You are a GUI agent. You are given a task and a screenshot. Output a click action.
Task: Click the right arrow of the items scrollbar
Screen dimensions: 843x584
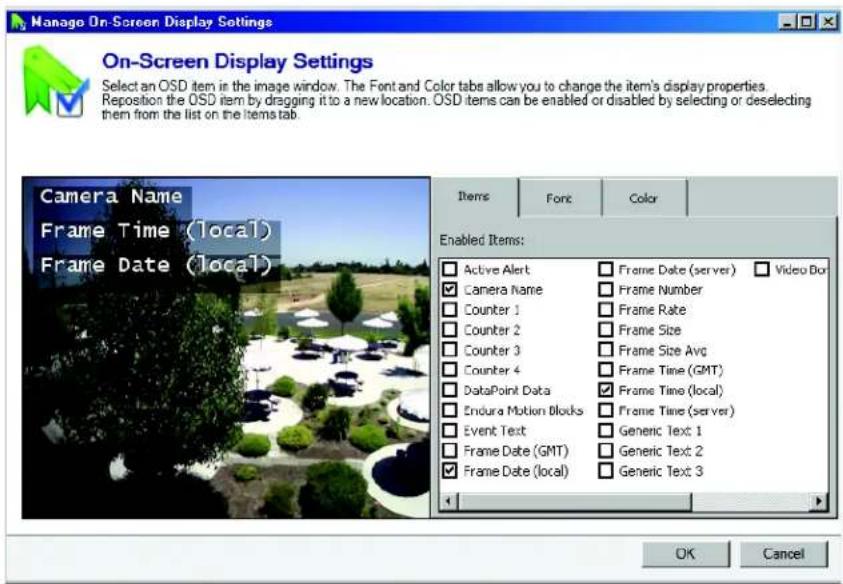[x=818, y=501]
